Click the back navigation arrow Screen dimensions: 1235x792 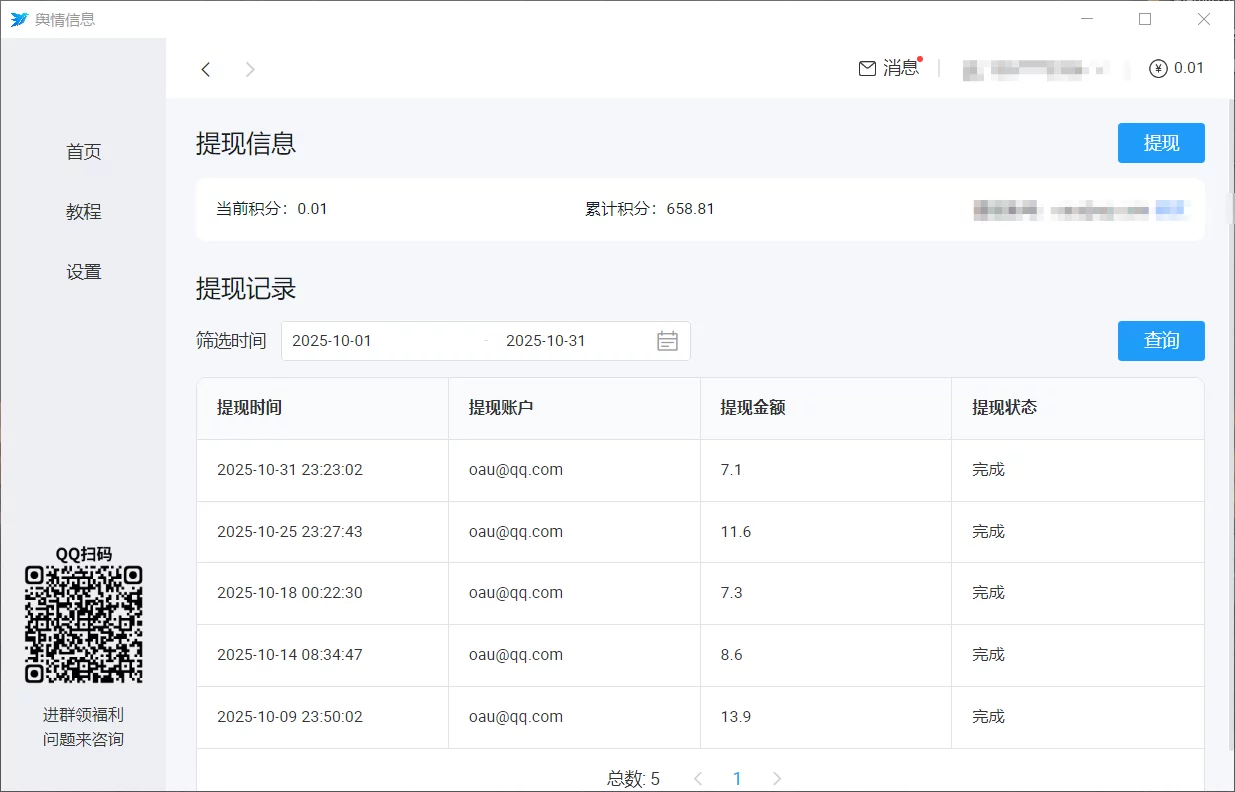click(206, 69)
